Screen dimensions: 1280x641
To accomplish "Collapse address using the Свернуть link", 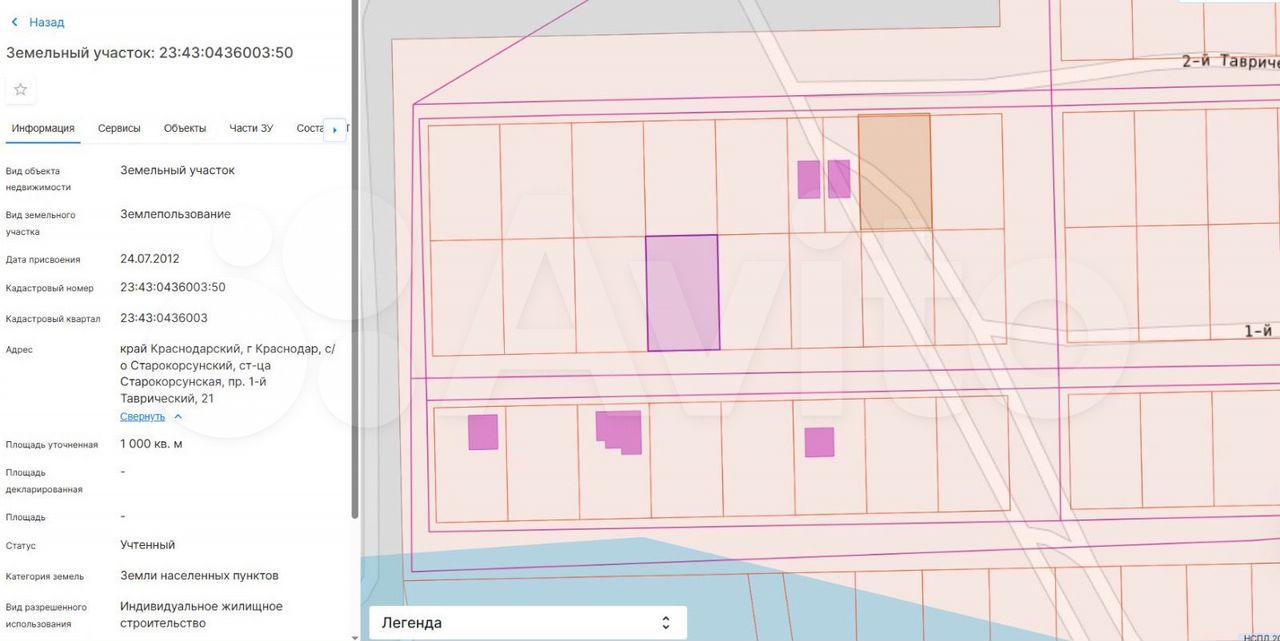I will pos(142,416).
